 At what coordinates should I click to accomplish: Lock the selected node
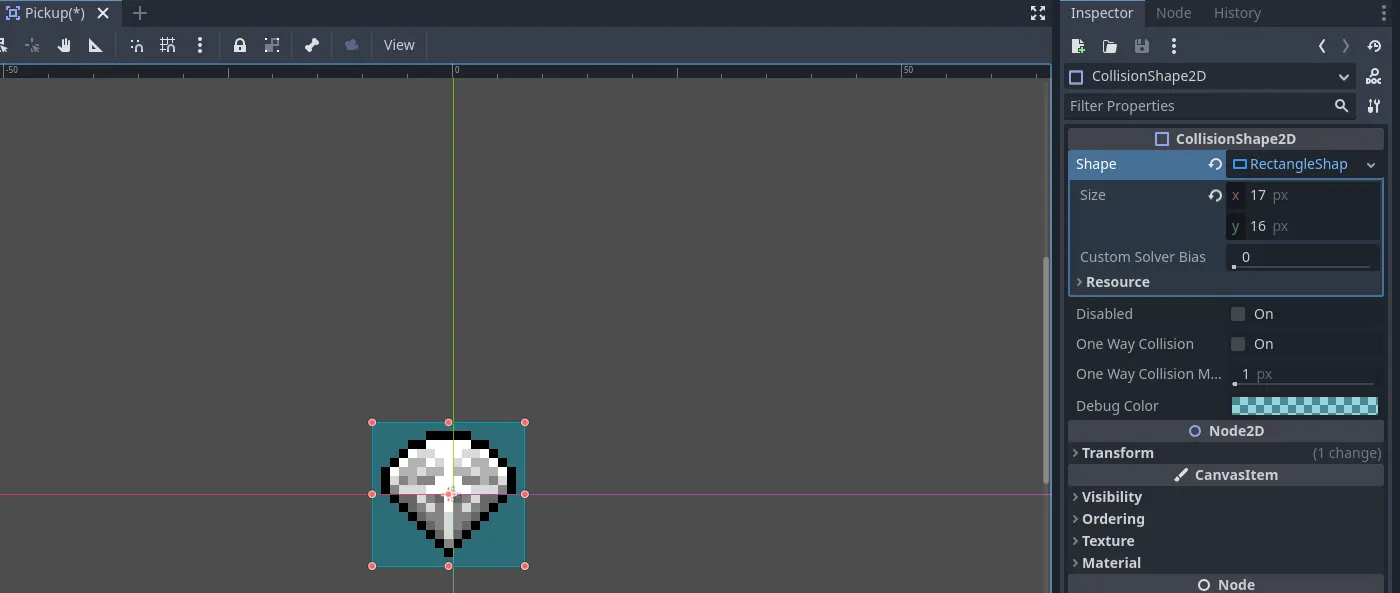pyautogui.click(x=240, y=45)
